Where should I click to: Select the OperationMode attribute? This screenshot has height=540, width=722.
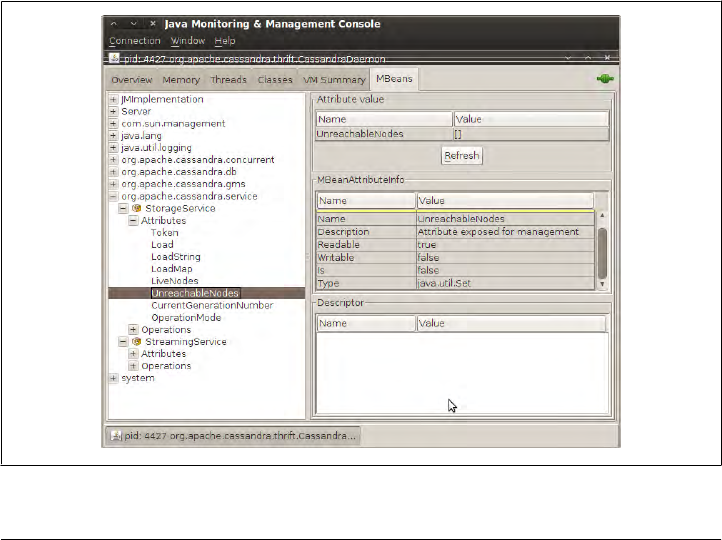click(186, 318)
